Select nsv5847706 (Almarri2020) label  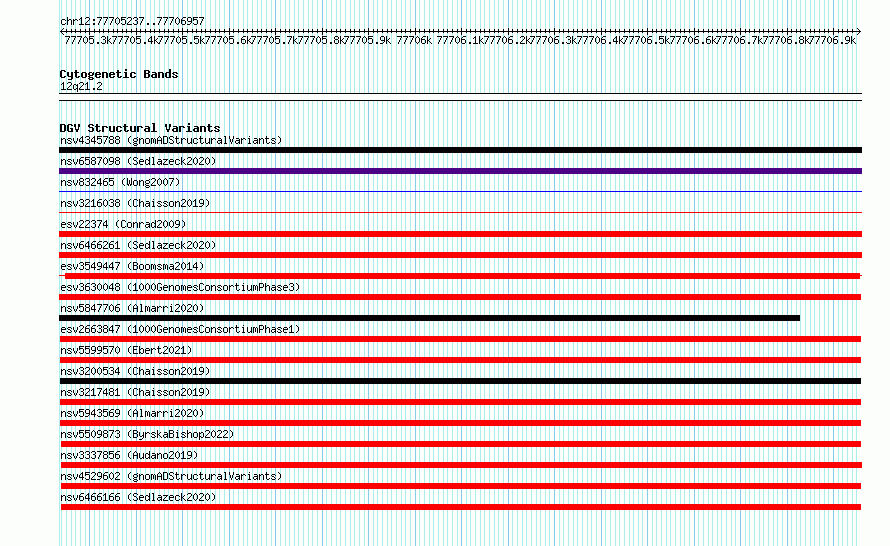pos(132,308)
